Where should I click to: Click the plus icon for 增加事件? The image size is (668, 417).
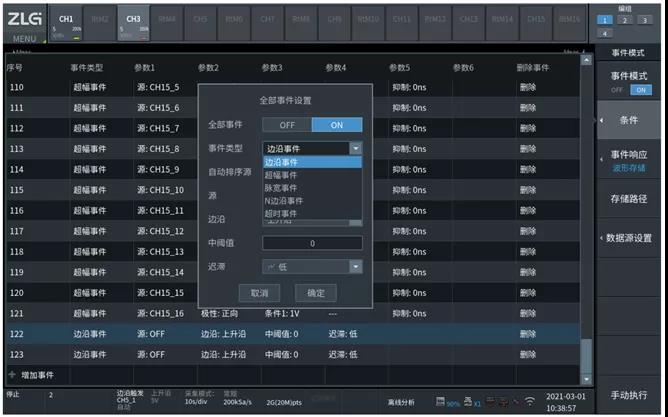(12, 375)
